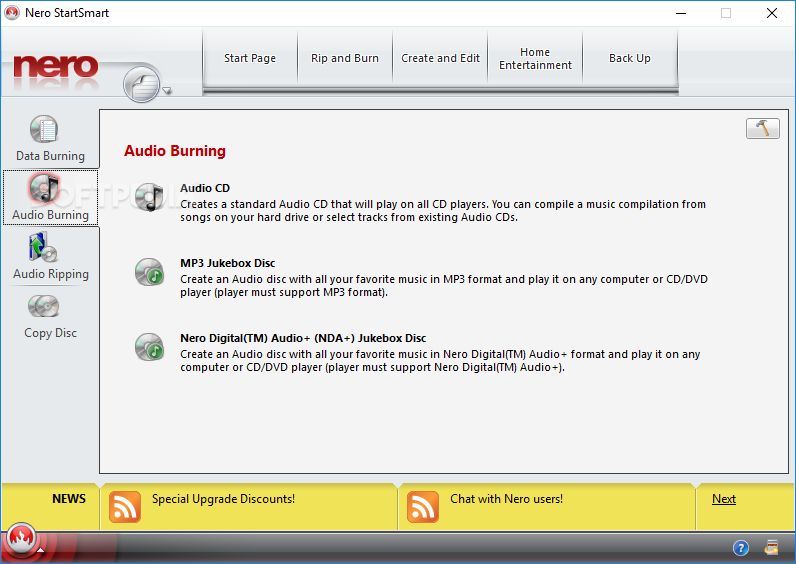Click the RSS icon beside Special Upgrade Discounts
Viewport: 796px width, 564px height.
(x=125, y=507)
